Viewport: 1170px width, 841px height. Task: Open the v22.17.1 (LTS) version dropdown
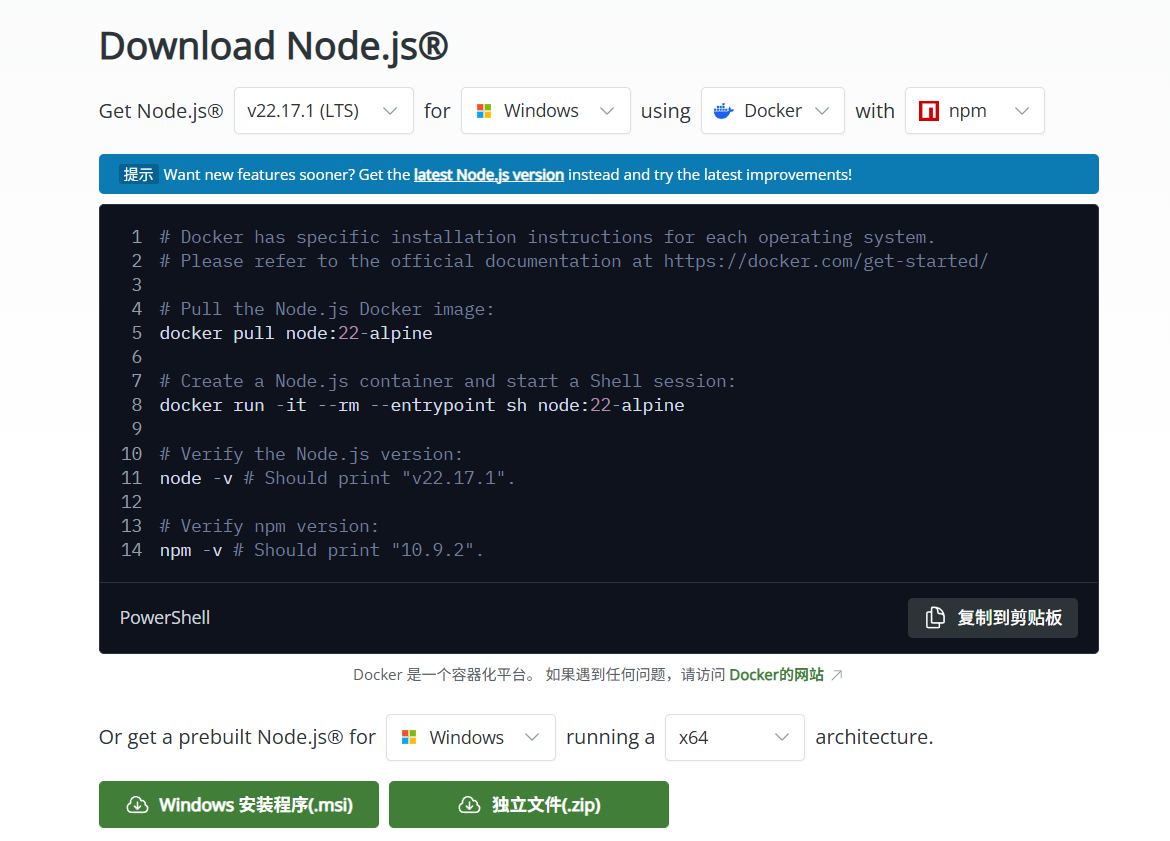tap(323, 110)
